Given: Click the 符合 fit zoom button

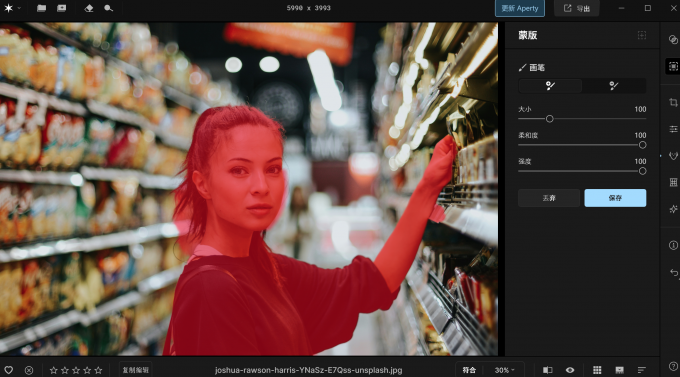Looking at the screenshot, I should coord(469,370).
